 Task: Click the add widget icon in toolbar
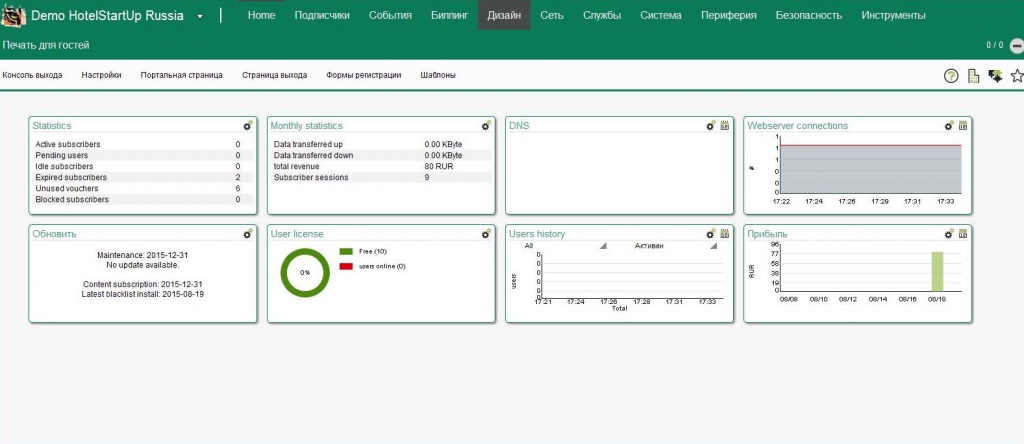pyautogui.click(x=995, y=76)
